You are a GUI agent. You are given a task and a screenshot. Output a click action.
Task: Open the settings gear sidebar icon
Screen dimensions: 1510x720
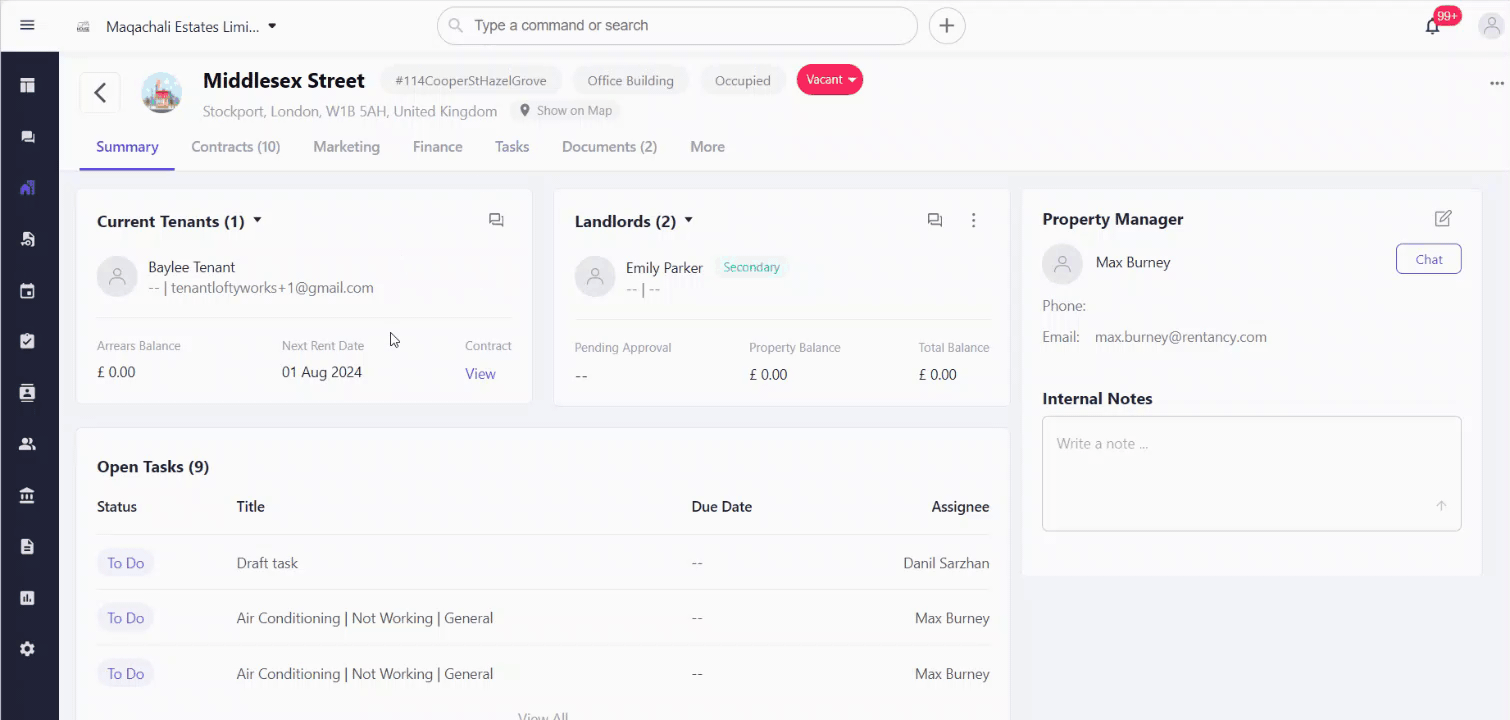coord(27,649)
